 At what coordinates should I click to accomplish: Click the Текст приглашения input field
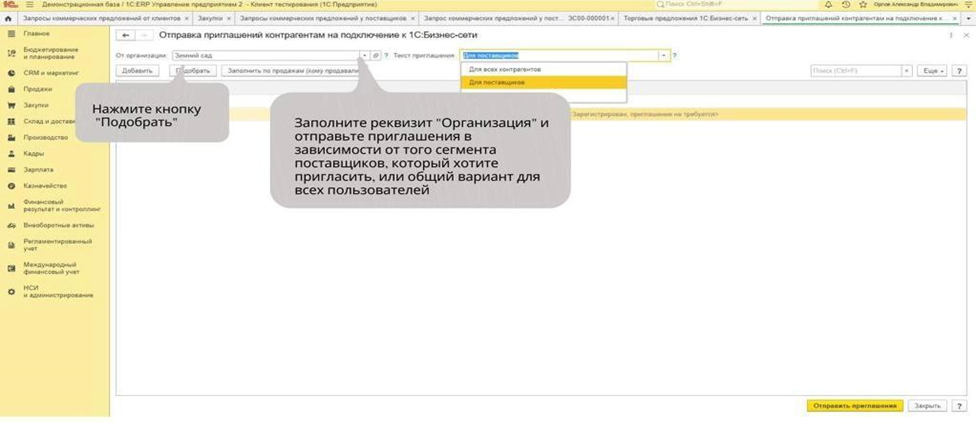[x=559, y=55]
